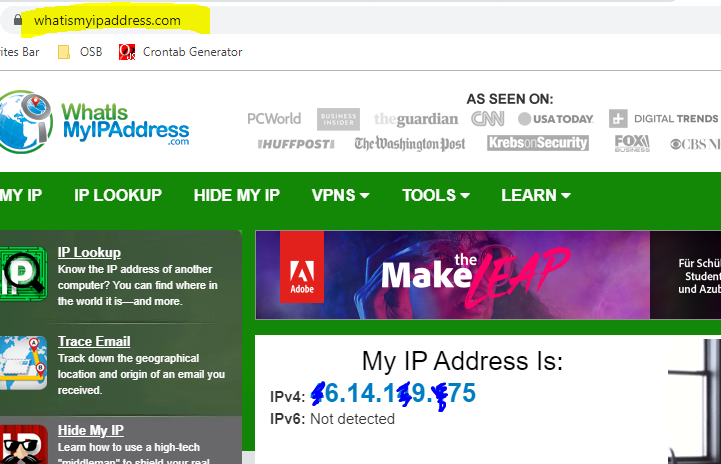Click the 'AS SEEN ON:' label
This screenshot has height=464, width=721.
[x=509, y=99]
